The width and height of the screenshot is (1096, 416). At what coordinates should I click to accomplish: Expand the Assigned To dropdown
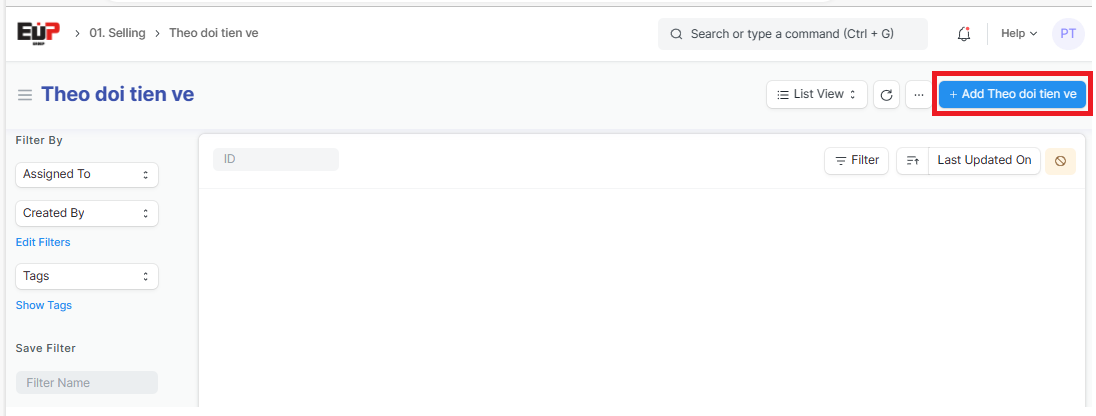(87, 175)
